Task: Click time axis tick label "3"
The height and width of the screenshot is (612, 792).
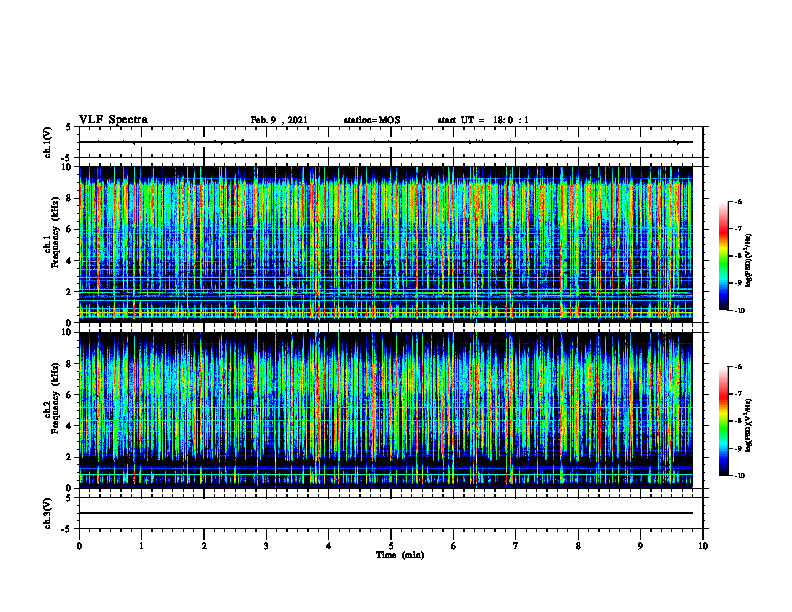Action: pos(266,546)
